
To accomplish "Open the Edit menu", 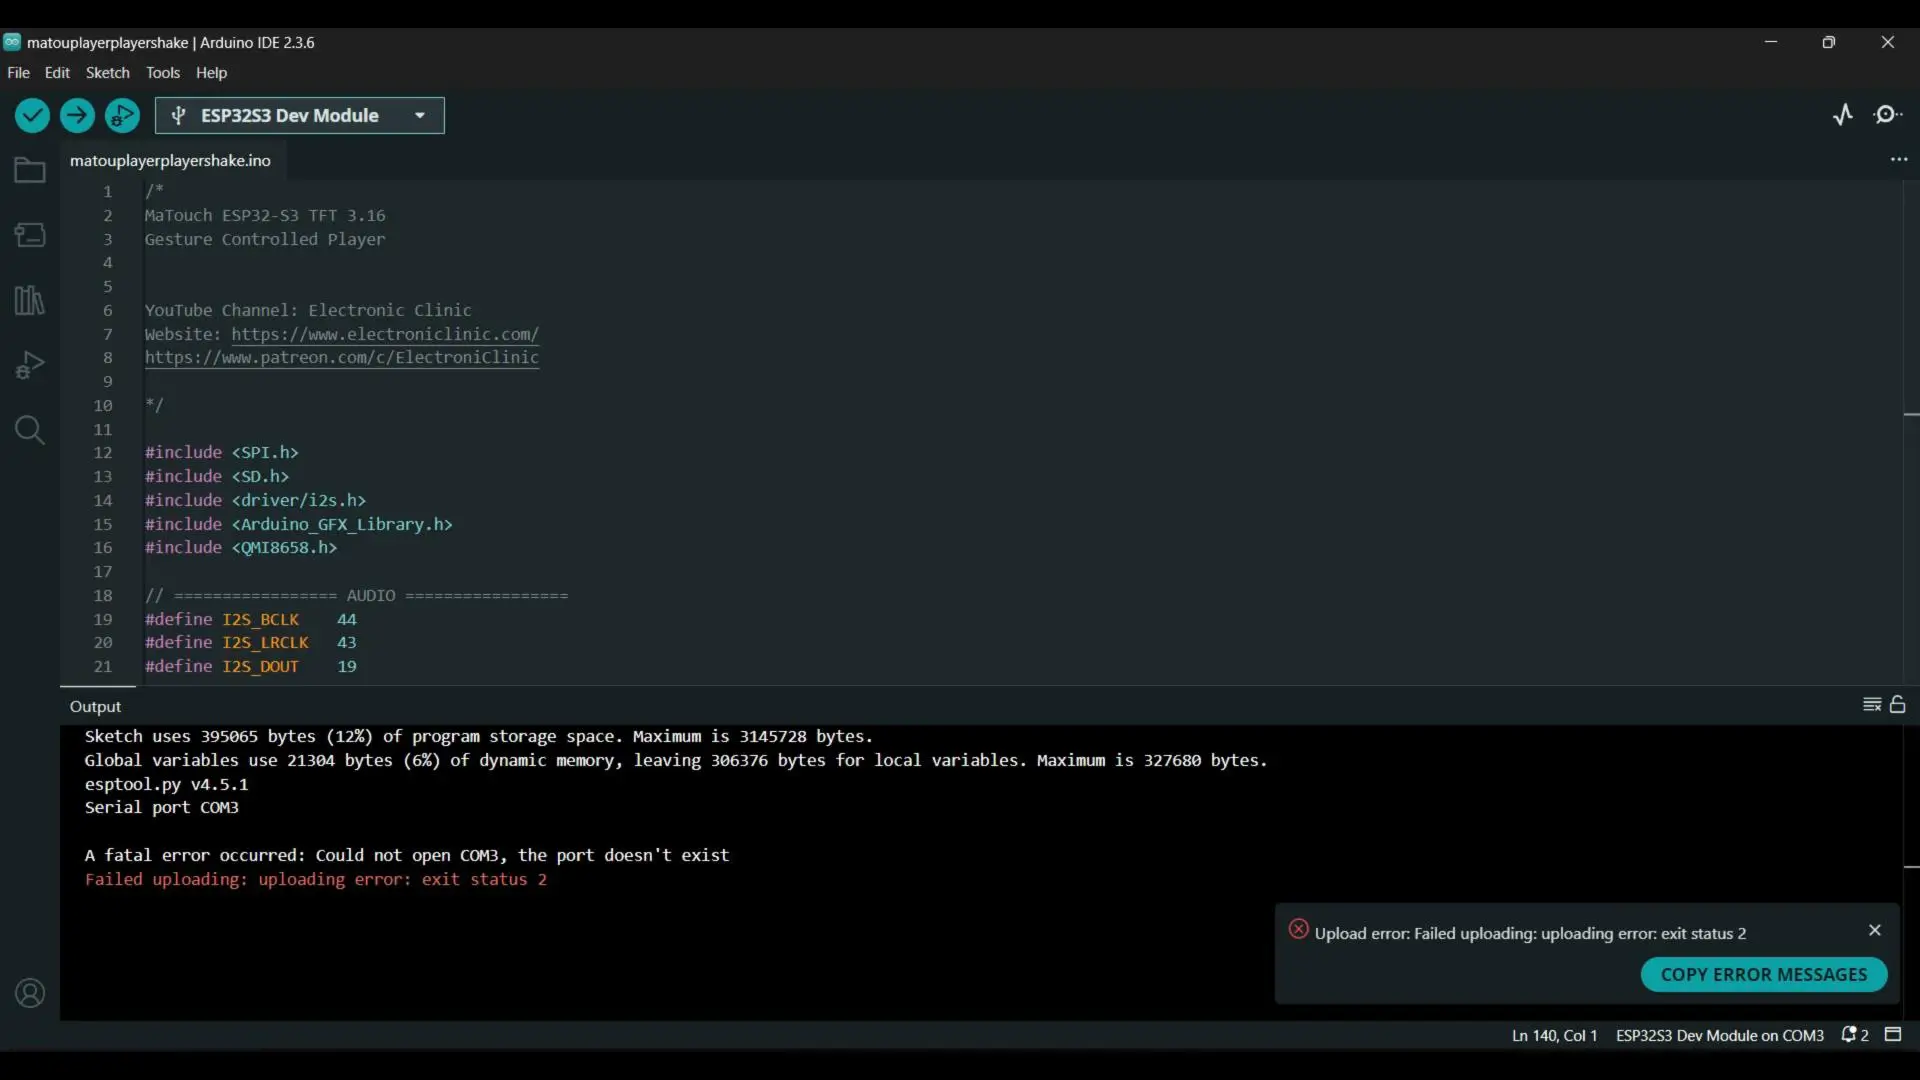I will coord(57,73).
